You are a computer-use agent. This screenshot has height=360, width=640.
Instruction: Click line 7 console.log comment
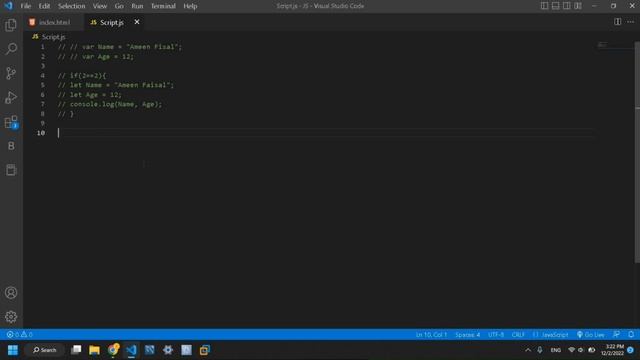pos(110,104)
